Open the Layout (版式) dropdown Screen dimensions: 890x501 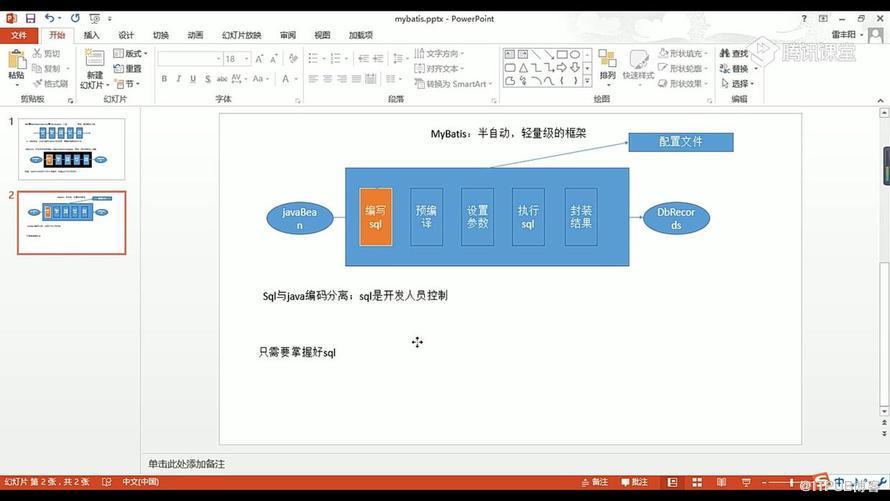pyautogui.click(x=130, y=53)
